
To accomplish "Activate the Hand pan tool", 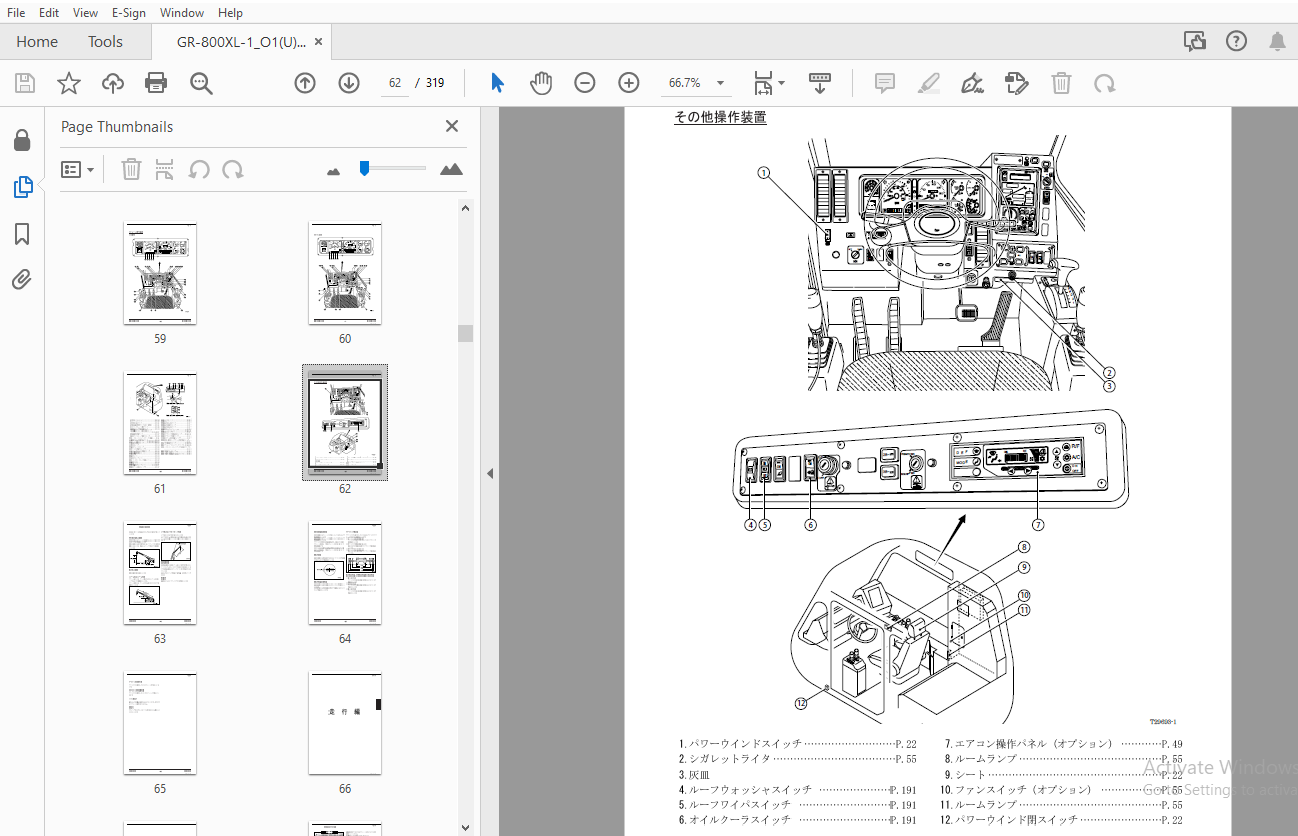I will 541,83.
